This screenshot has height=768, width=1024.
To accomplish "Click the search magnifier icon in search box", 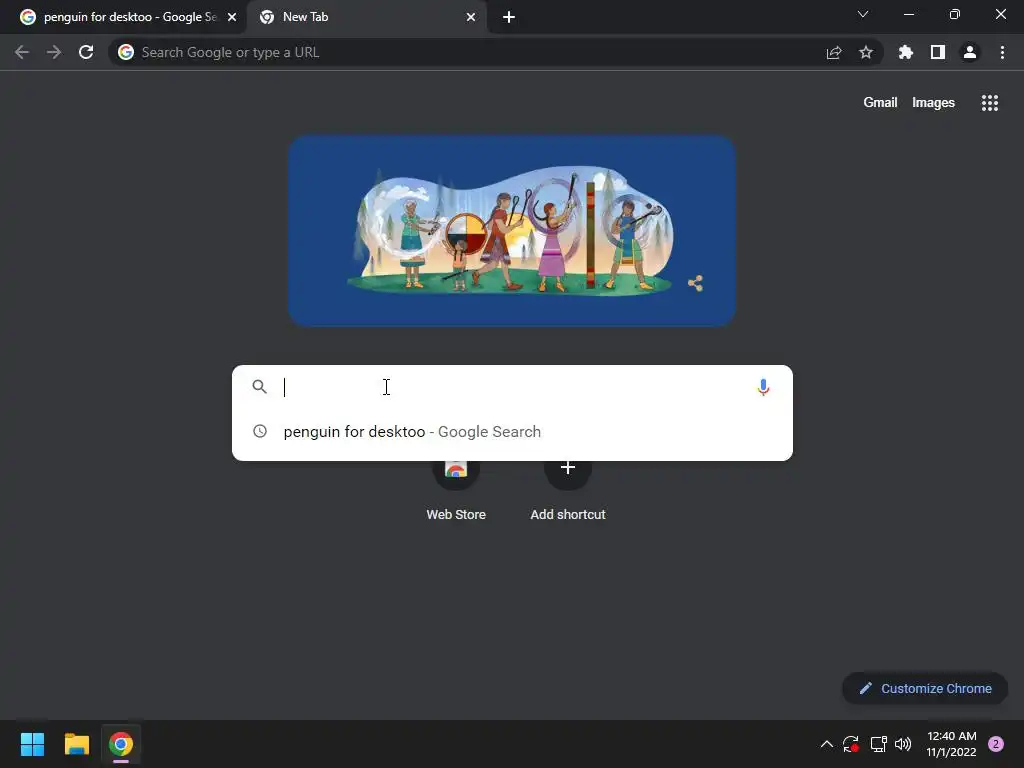I will [260, 387].
